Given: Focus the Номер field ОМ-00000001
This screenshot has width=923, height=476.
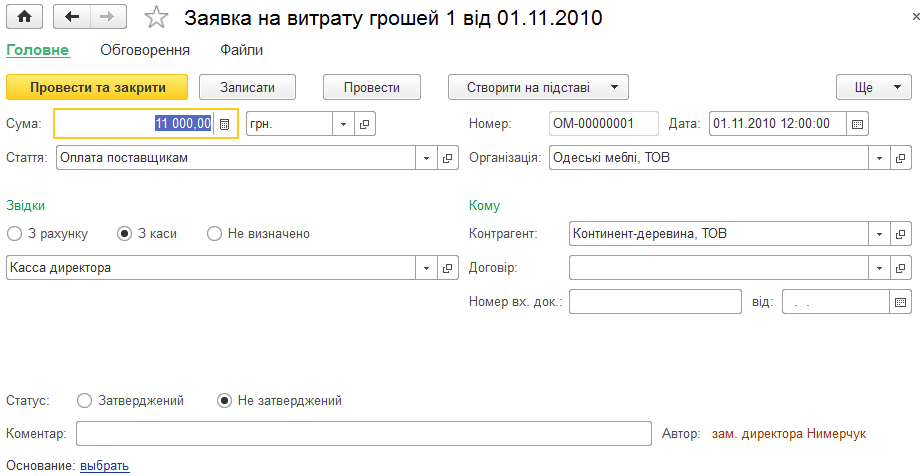Looking at the screenshot, I should pos(603,124).
